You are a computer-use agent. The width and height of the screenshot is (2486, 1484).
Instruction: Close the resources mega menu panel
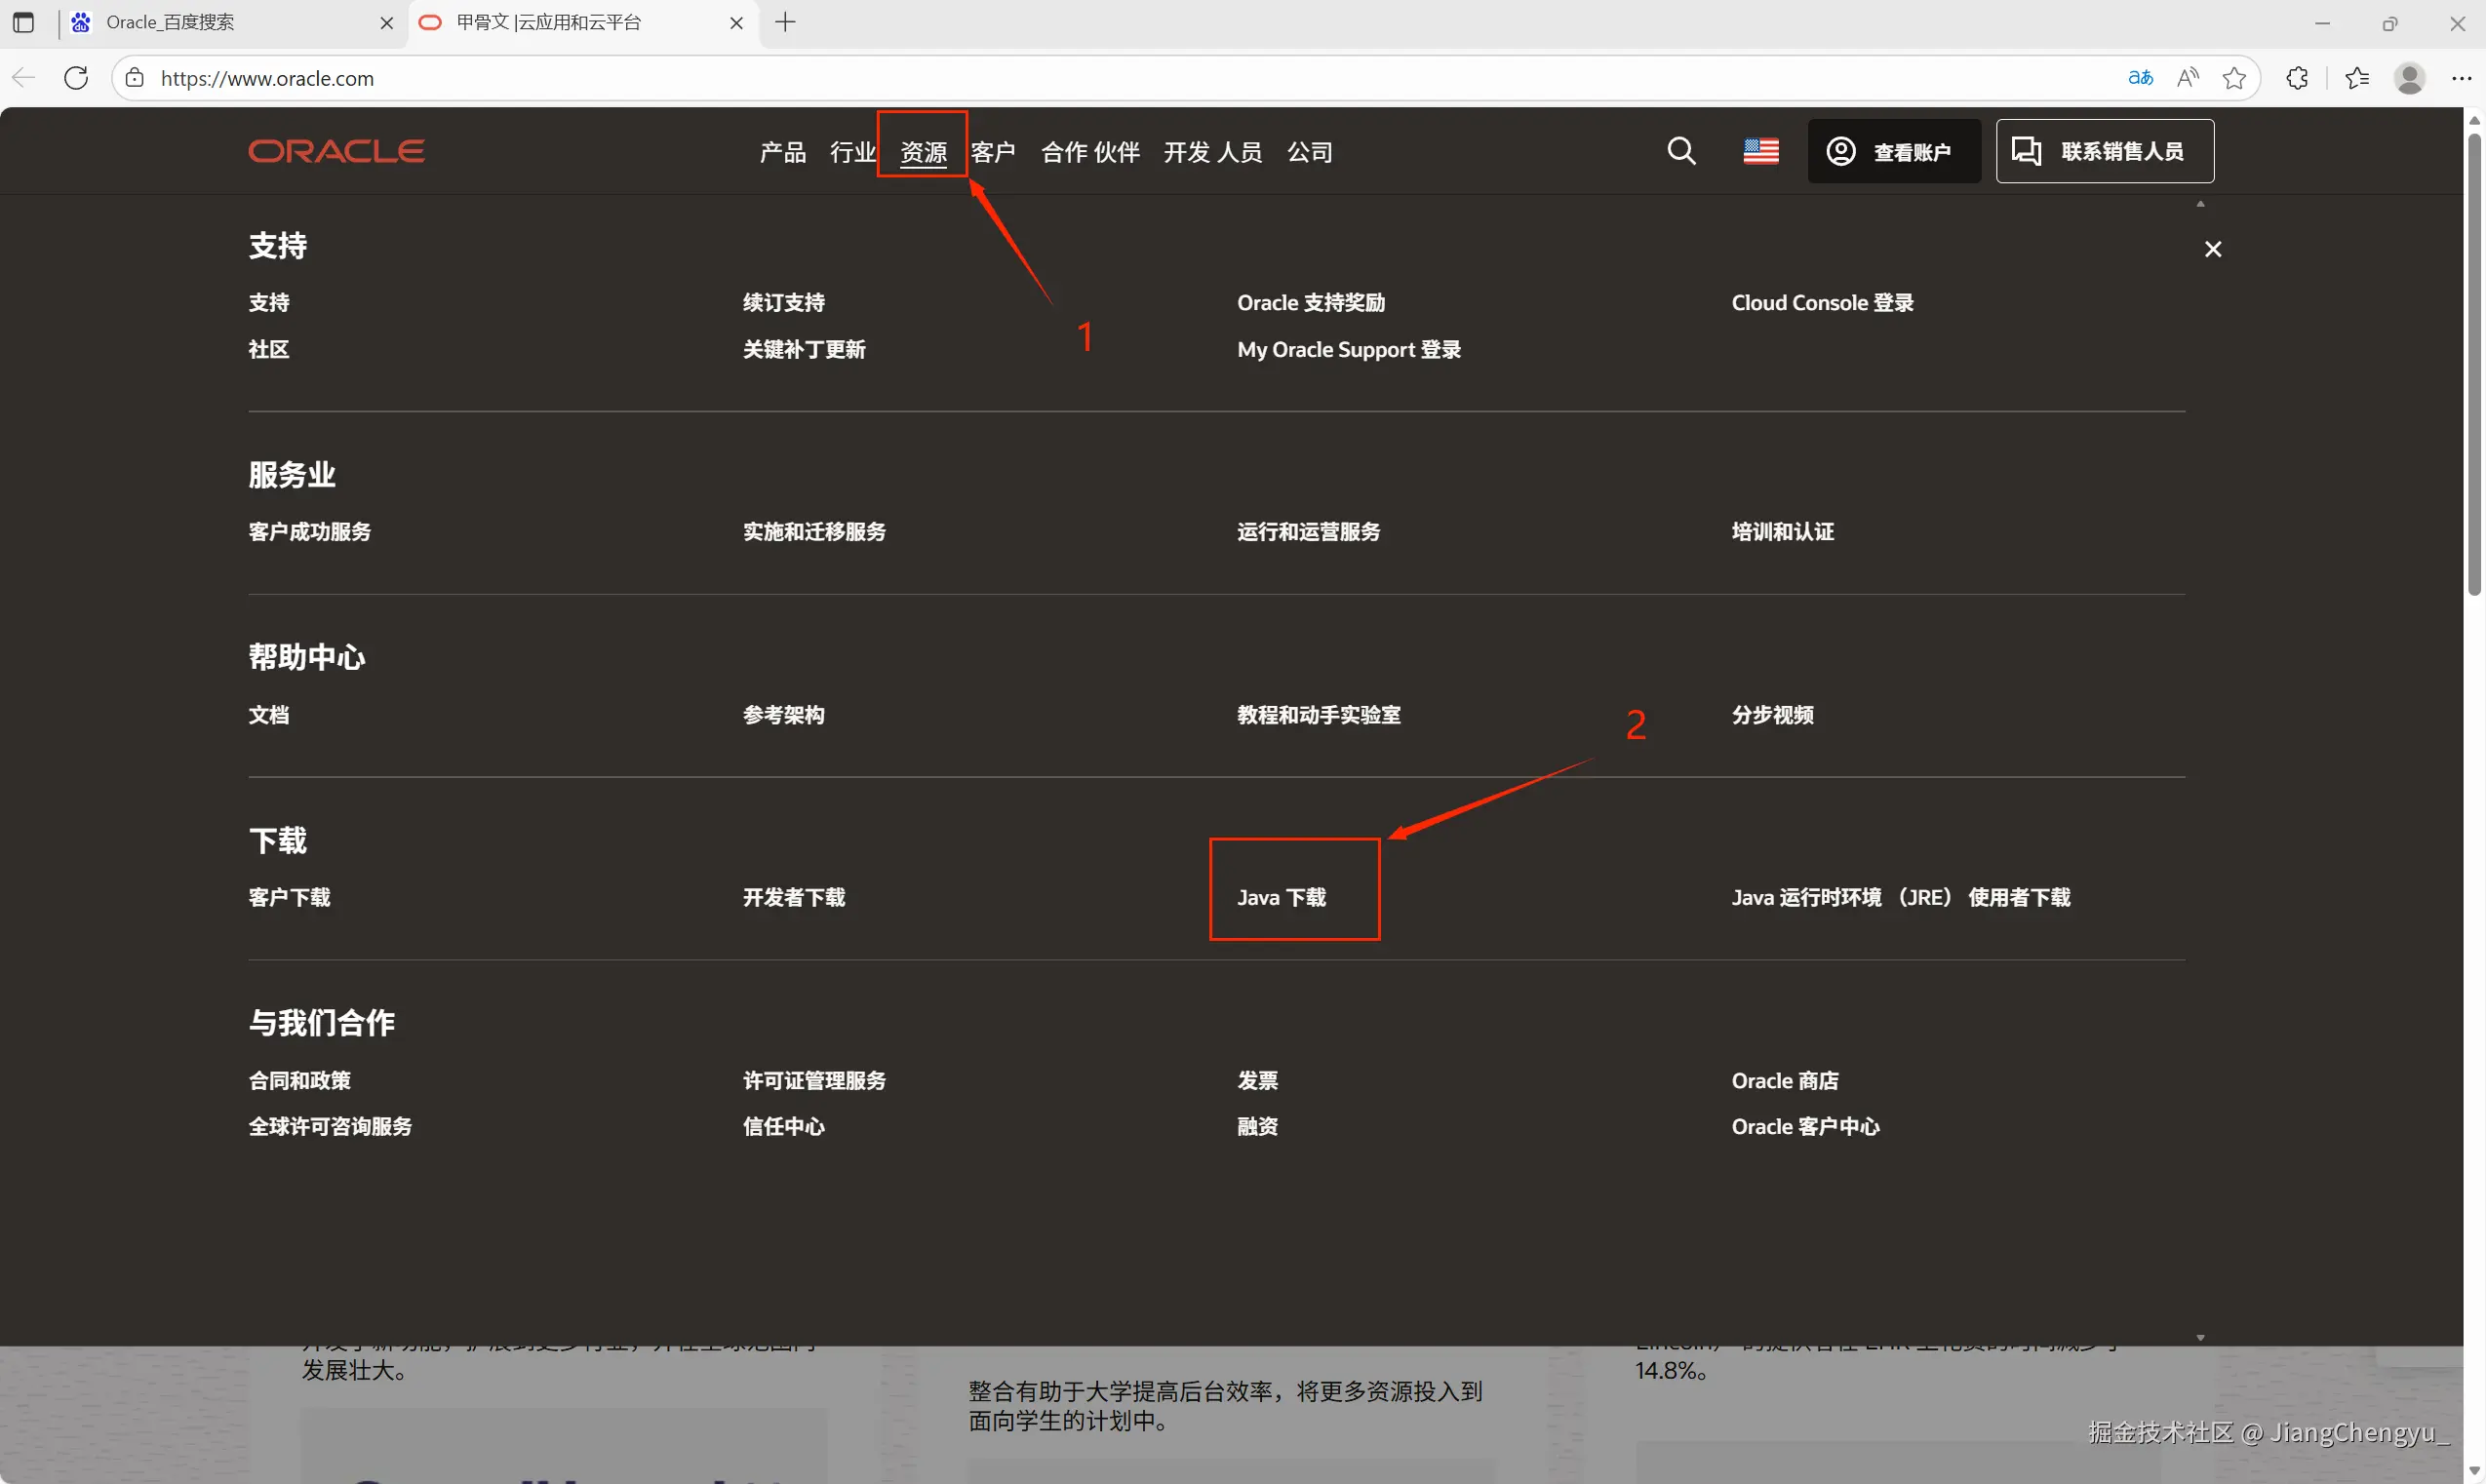[x=2212, y=249]
